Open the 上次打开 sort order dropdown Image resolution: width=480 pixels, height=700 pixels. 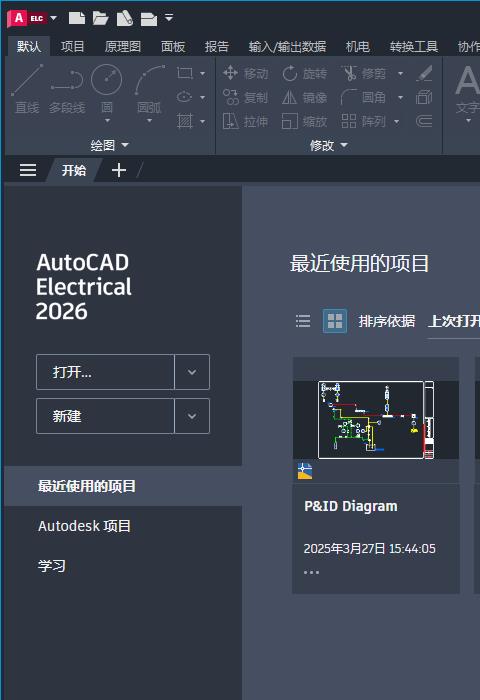click(454, 321)
